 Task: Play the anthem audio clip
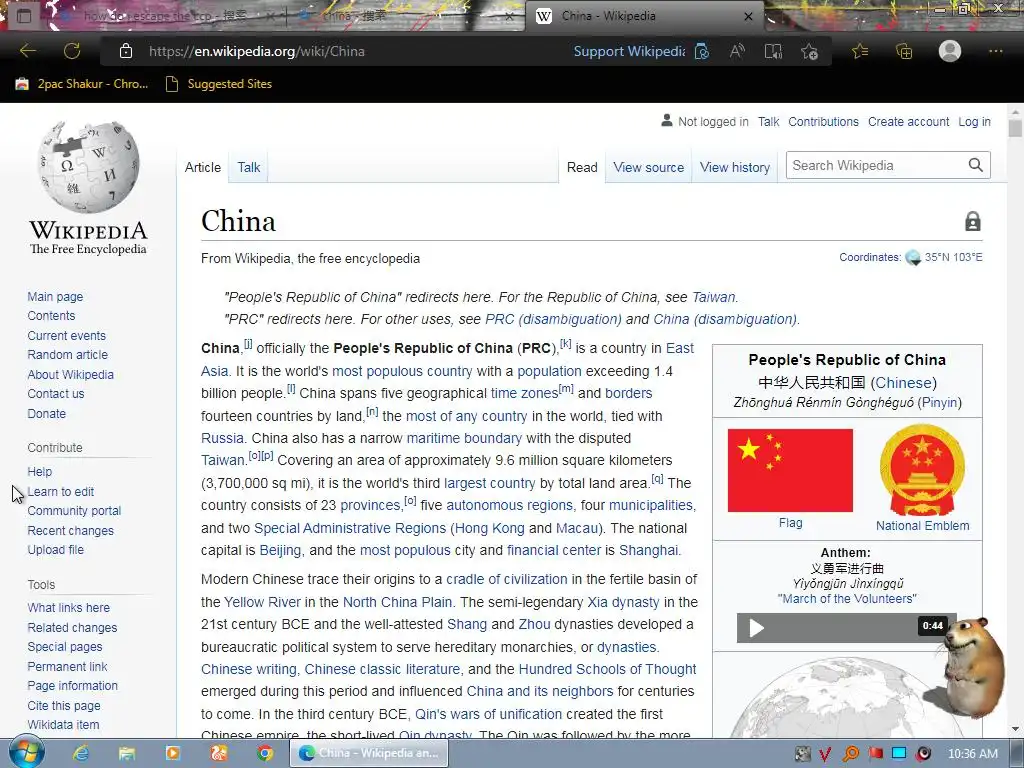point(756,628)
